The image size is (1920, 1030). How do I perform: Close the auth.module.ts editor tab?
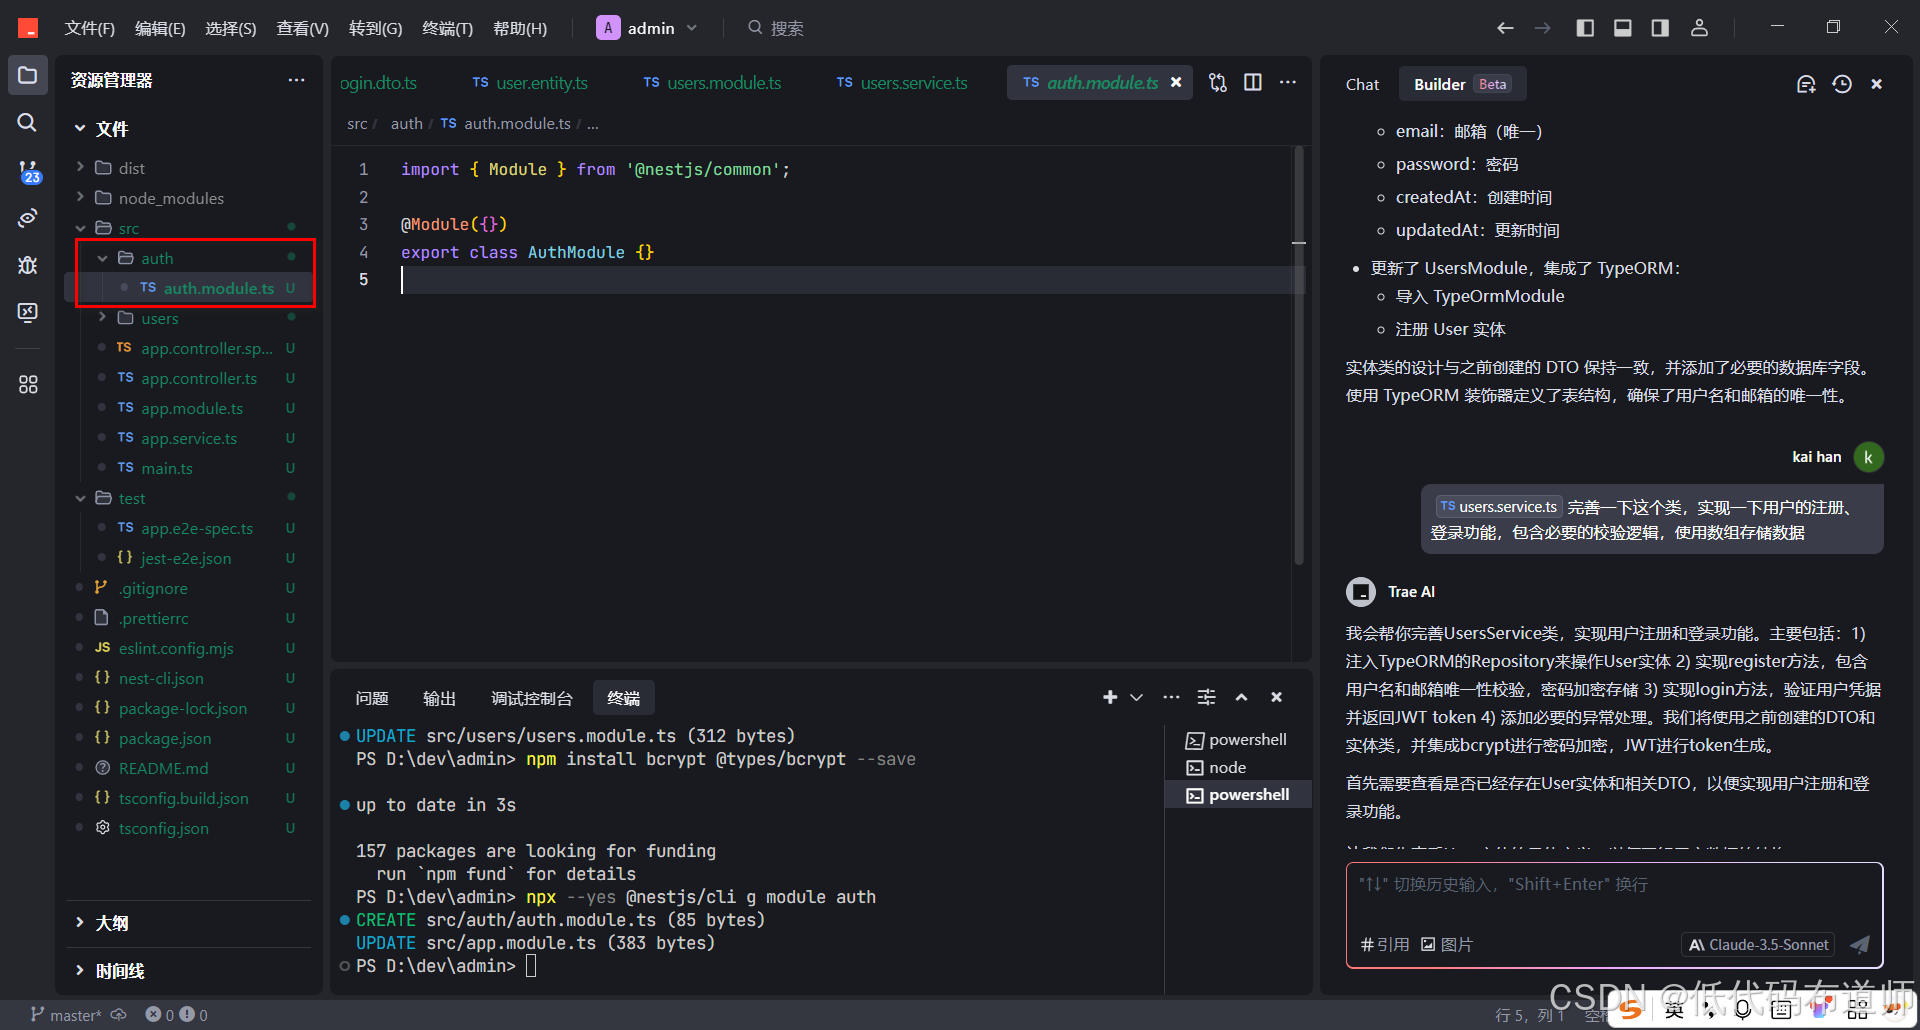[x=1176, y=82]
